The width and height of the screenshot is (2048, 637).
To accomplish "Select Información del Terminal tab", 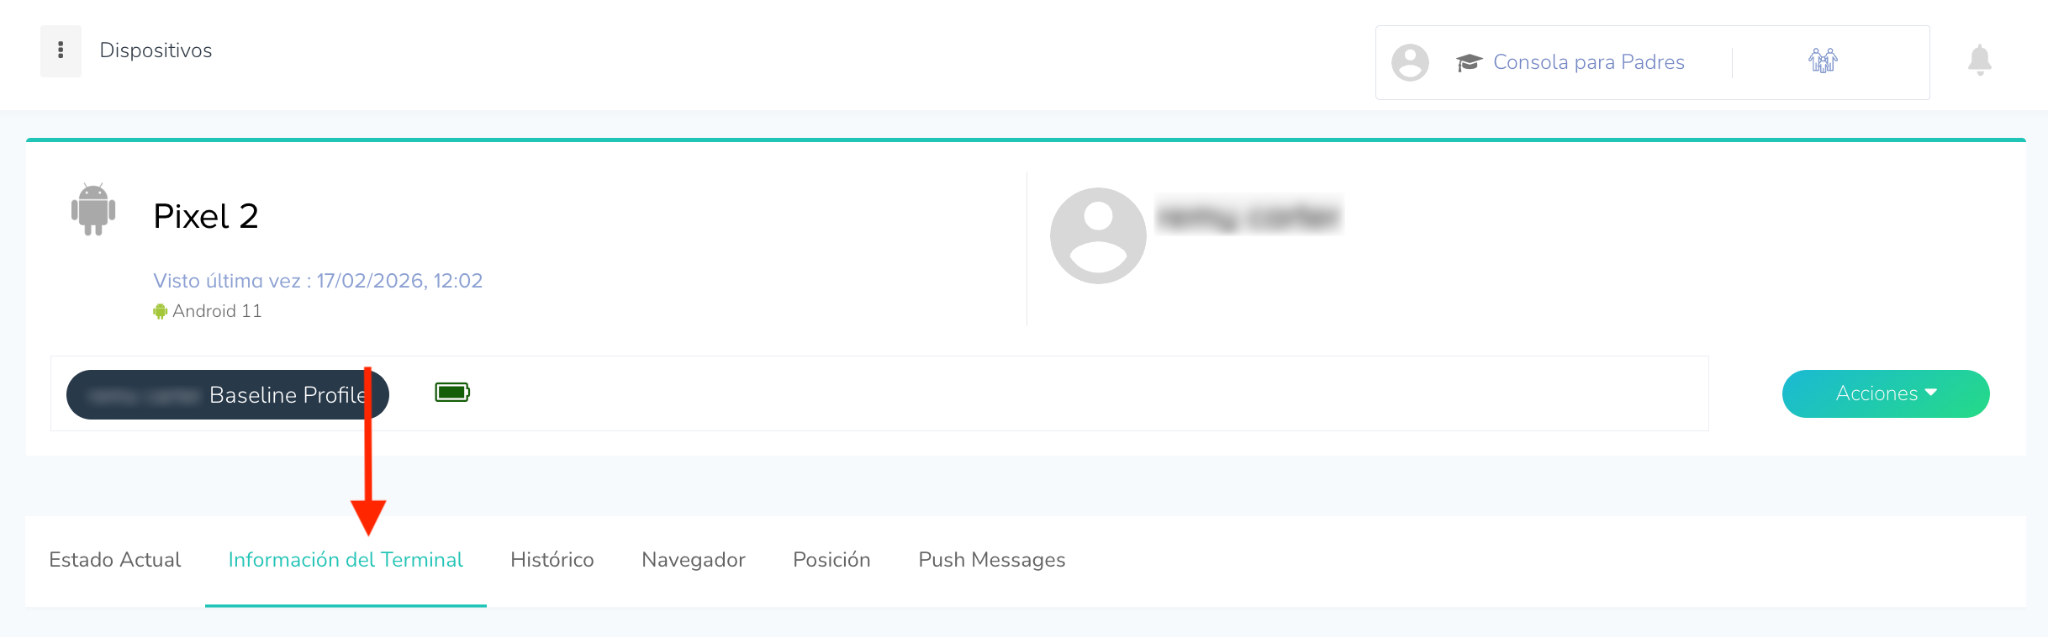I will 346,560.
